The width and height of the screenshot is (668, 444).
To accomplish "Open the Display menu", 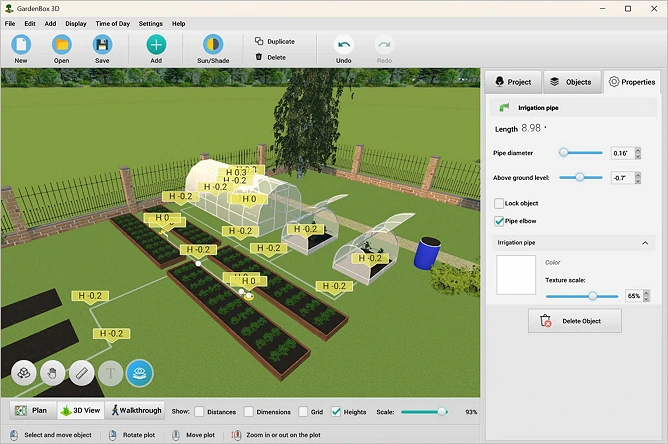I will pyautogui.click(x=76, y=23).
